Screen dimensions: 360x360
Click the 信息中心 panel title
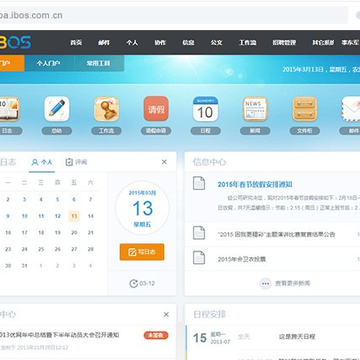[x=209, y=162]
